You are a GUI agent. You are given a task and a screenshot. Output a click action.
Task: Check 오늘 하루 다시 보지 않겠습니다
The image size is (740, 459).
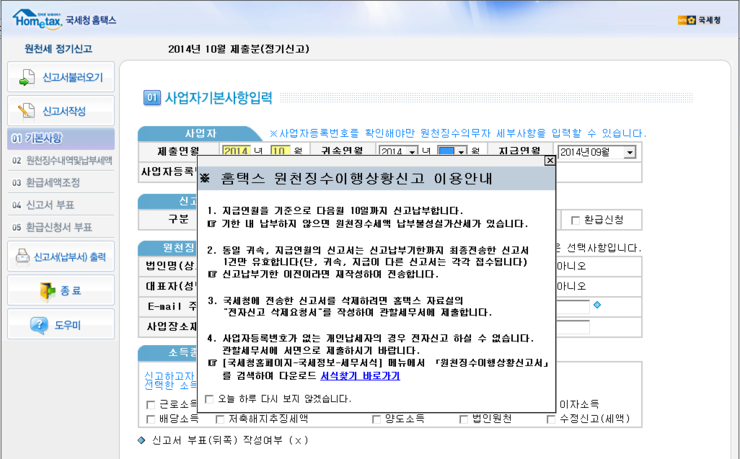click(x=209, y=398)
